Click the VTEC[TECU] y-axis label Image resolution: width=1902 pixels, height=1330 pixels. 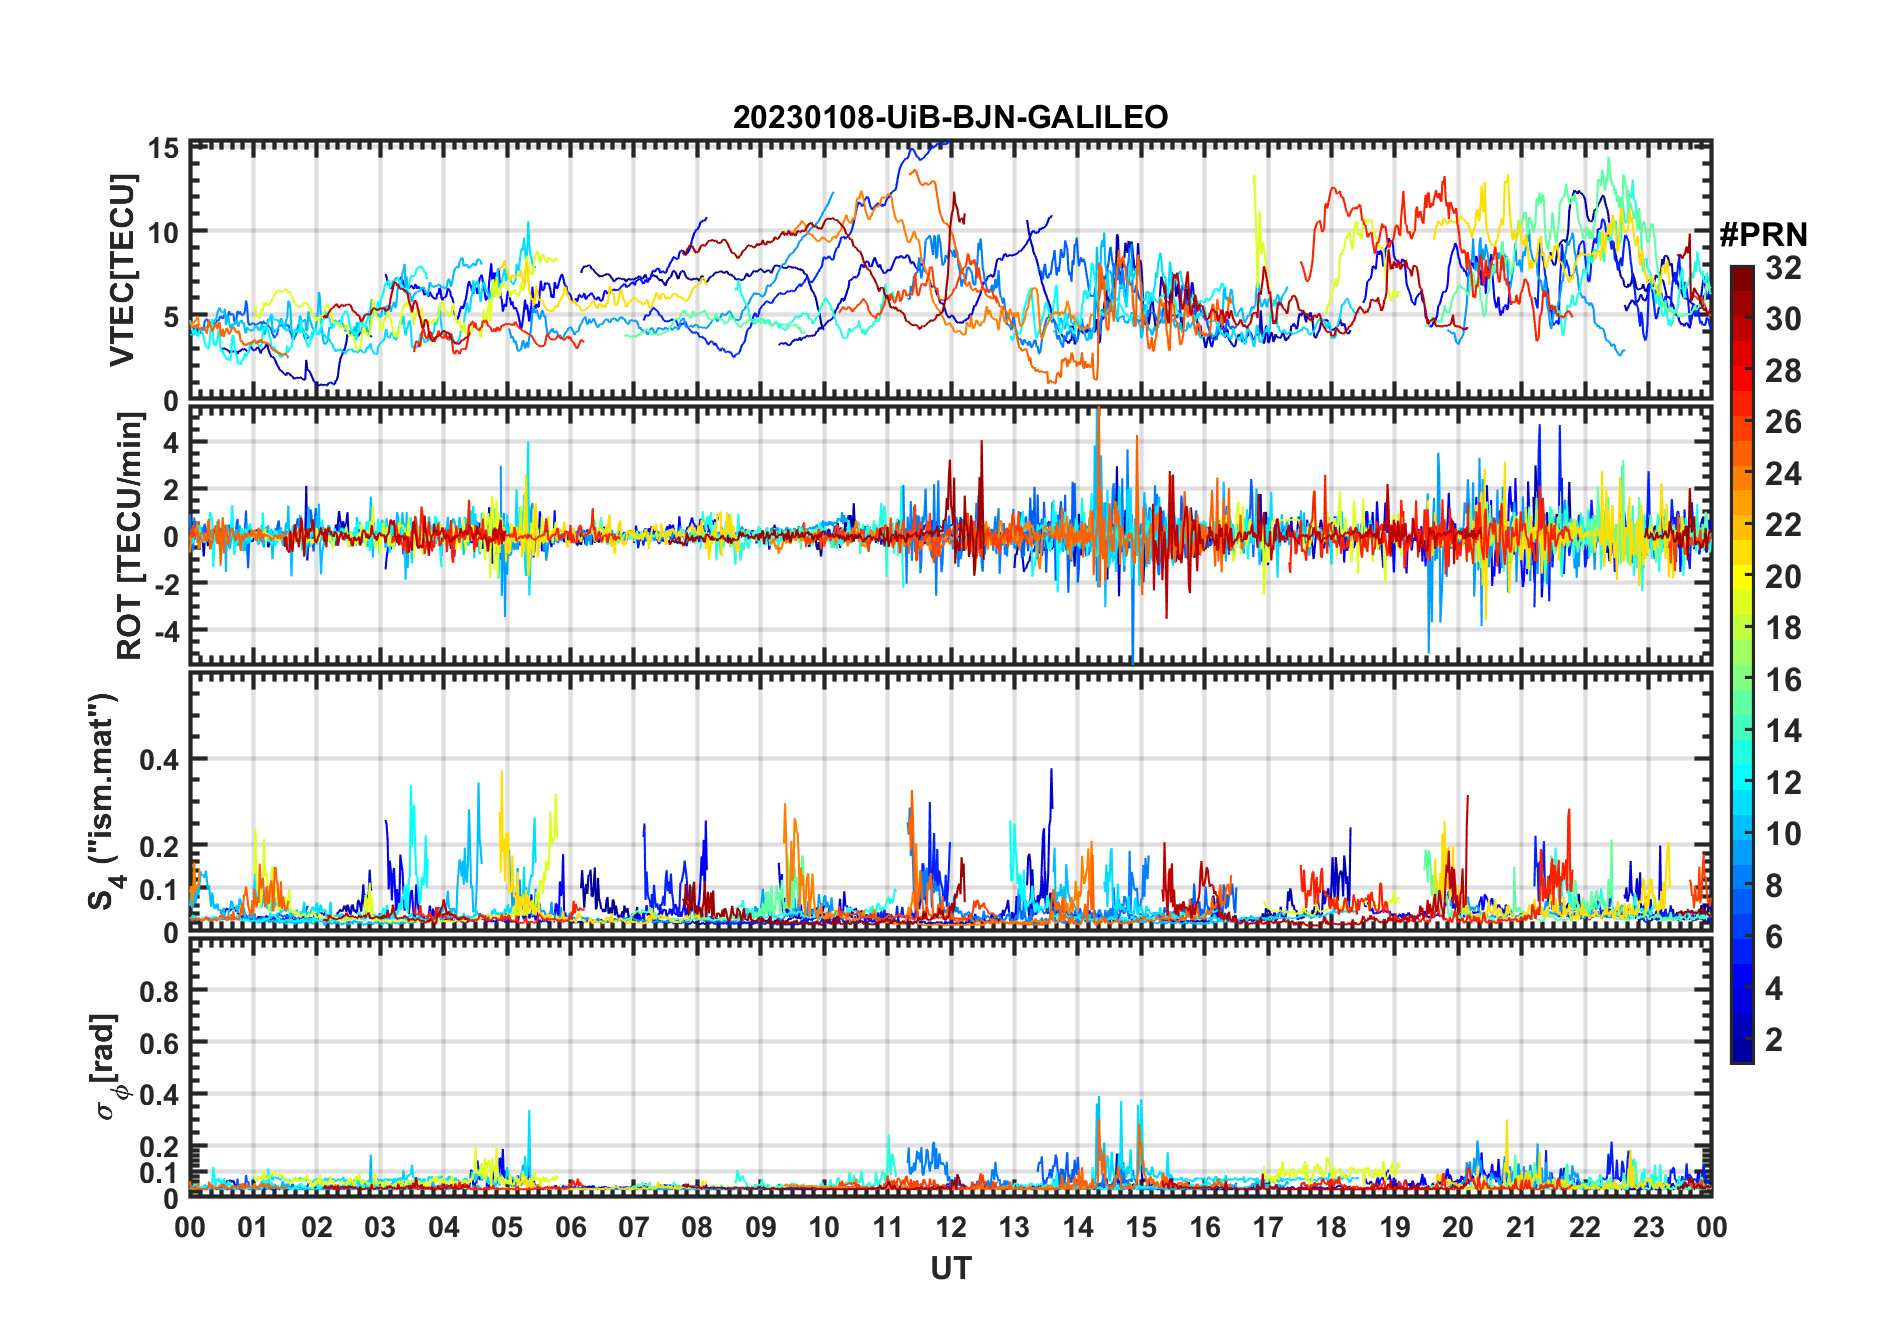click(x=122, y=270)
